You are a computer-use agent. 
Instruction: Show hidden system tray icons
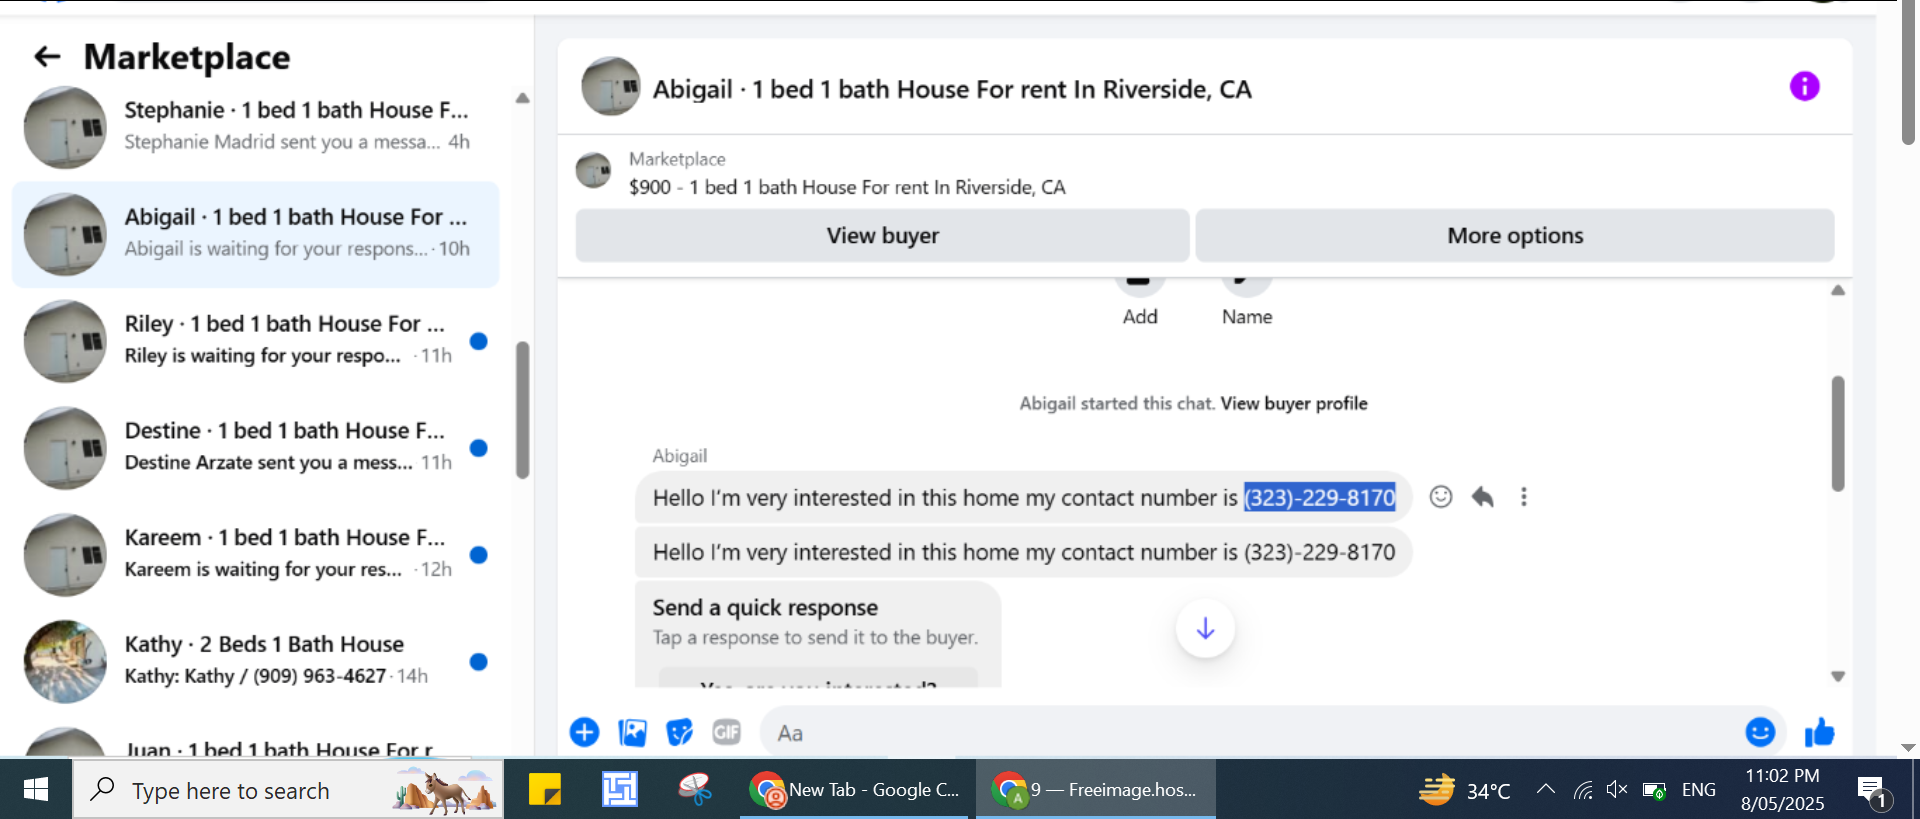1545,790
